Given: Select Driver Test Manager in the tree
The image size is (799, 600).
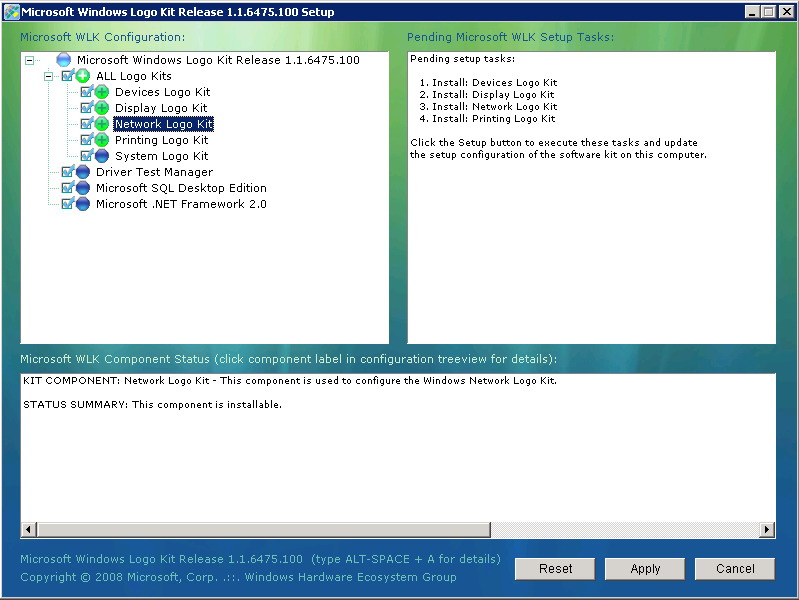Looking at the screenshot, I should coord(154,172).
